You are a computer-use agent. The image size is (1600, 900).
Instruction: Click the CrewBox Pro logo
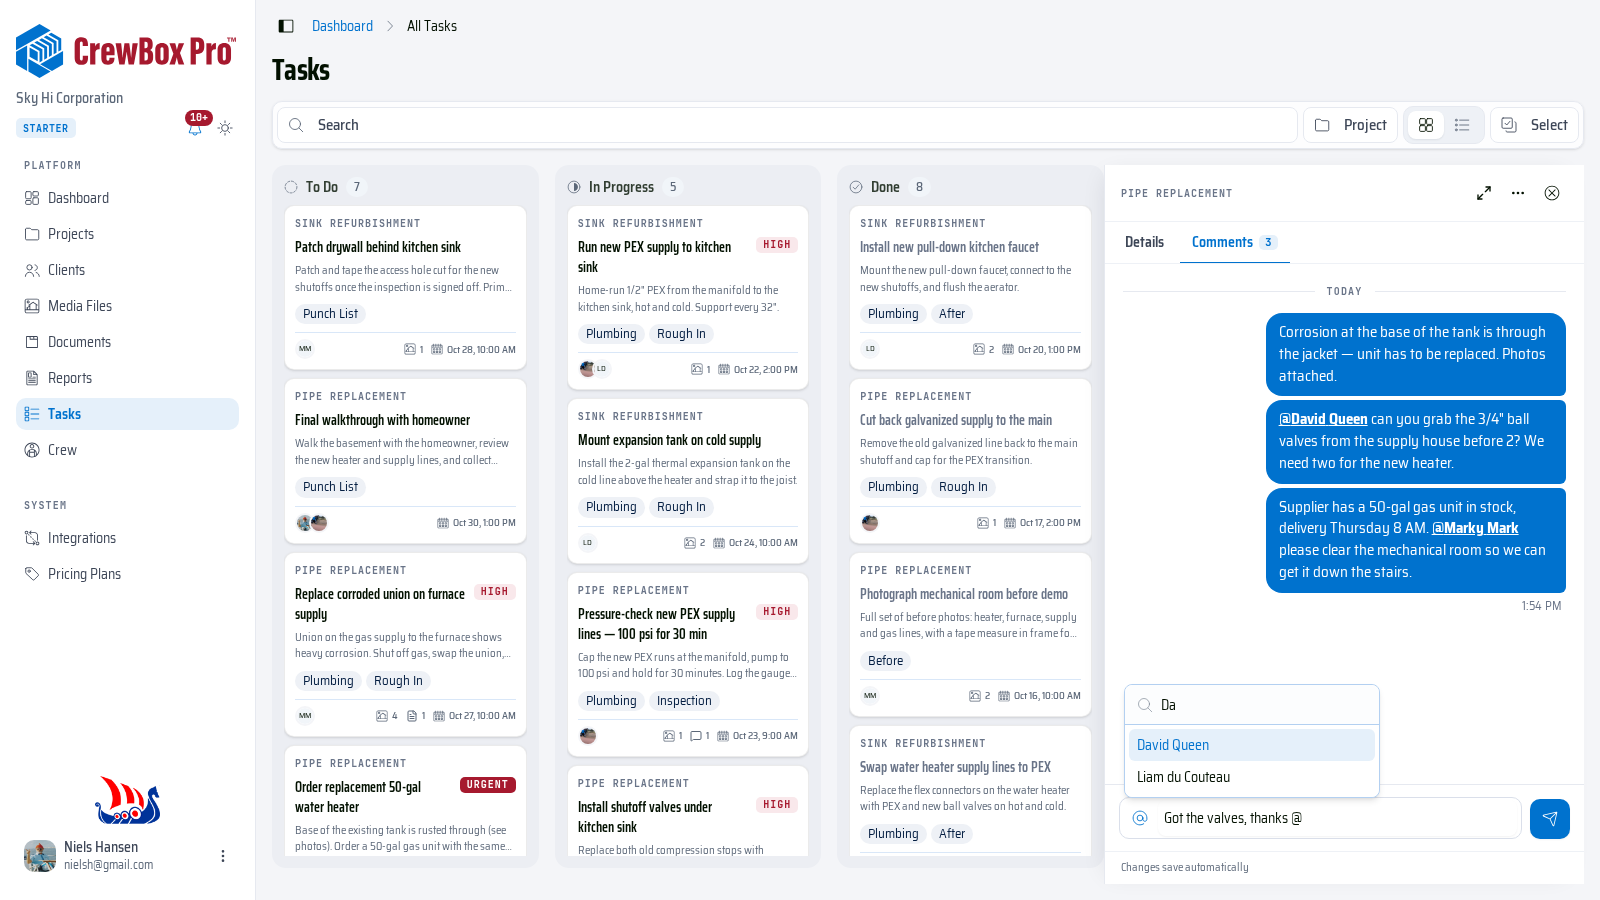point(126,51)
